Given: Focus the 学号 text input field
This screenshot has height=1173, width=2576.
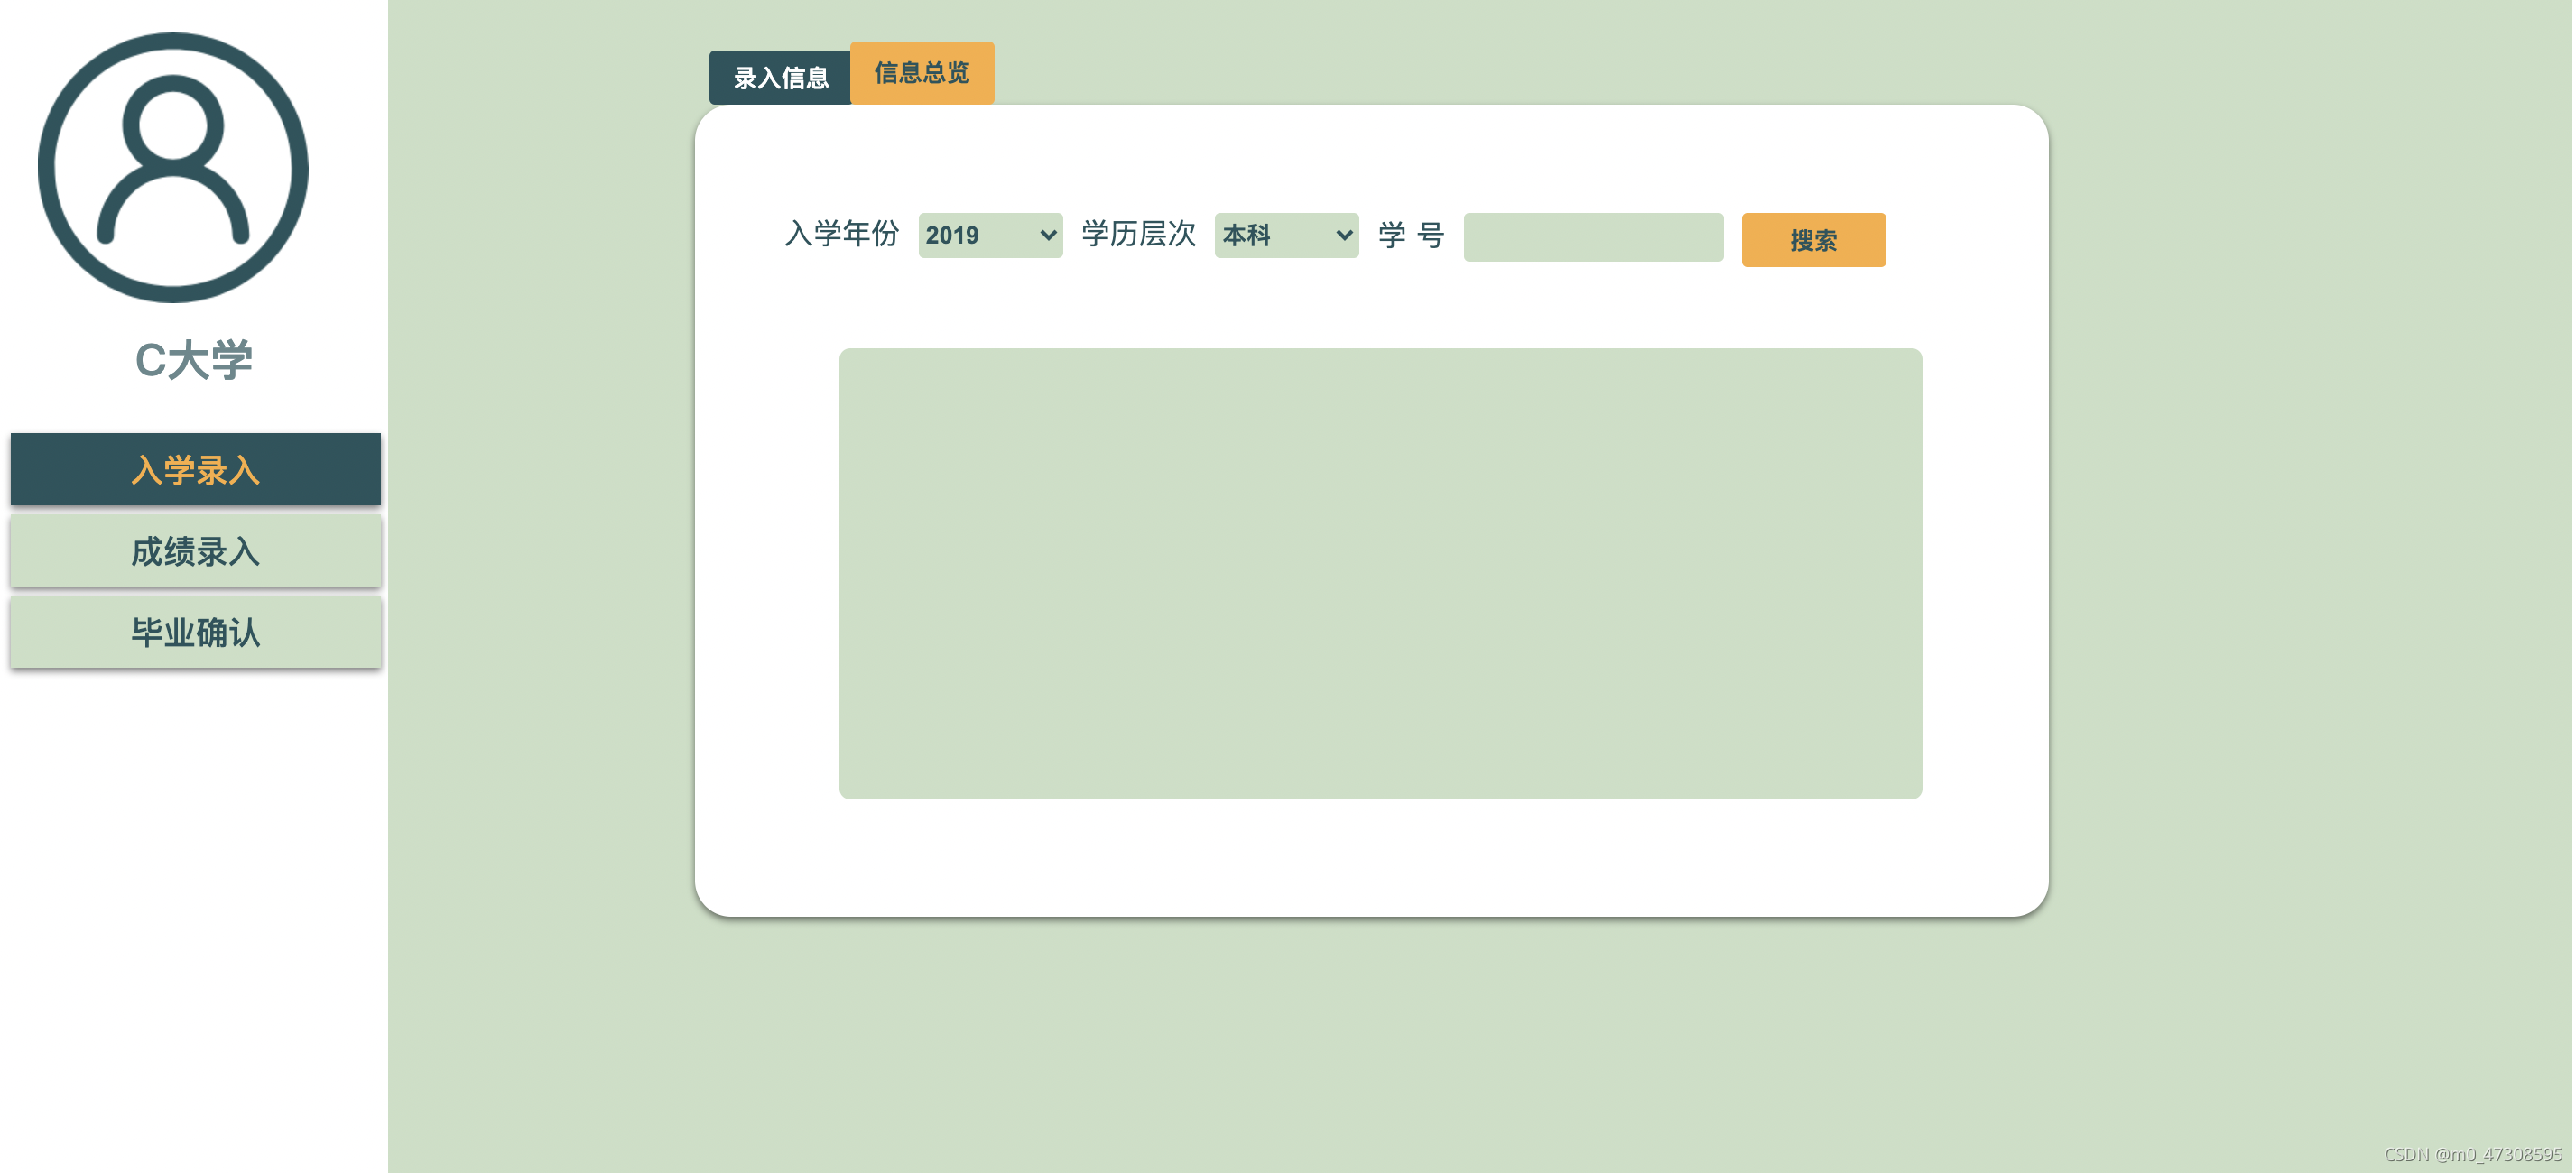Looking at the screenshot, I should (1592, 237).
